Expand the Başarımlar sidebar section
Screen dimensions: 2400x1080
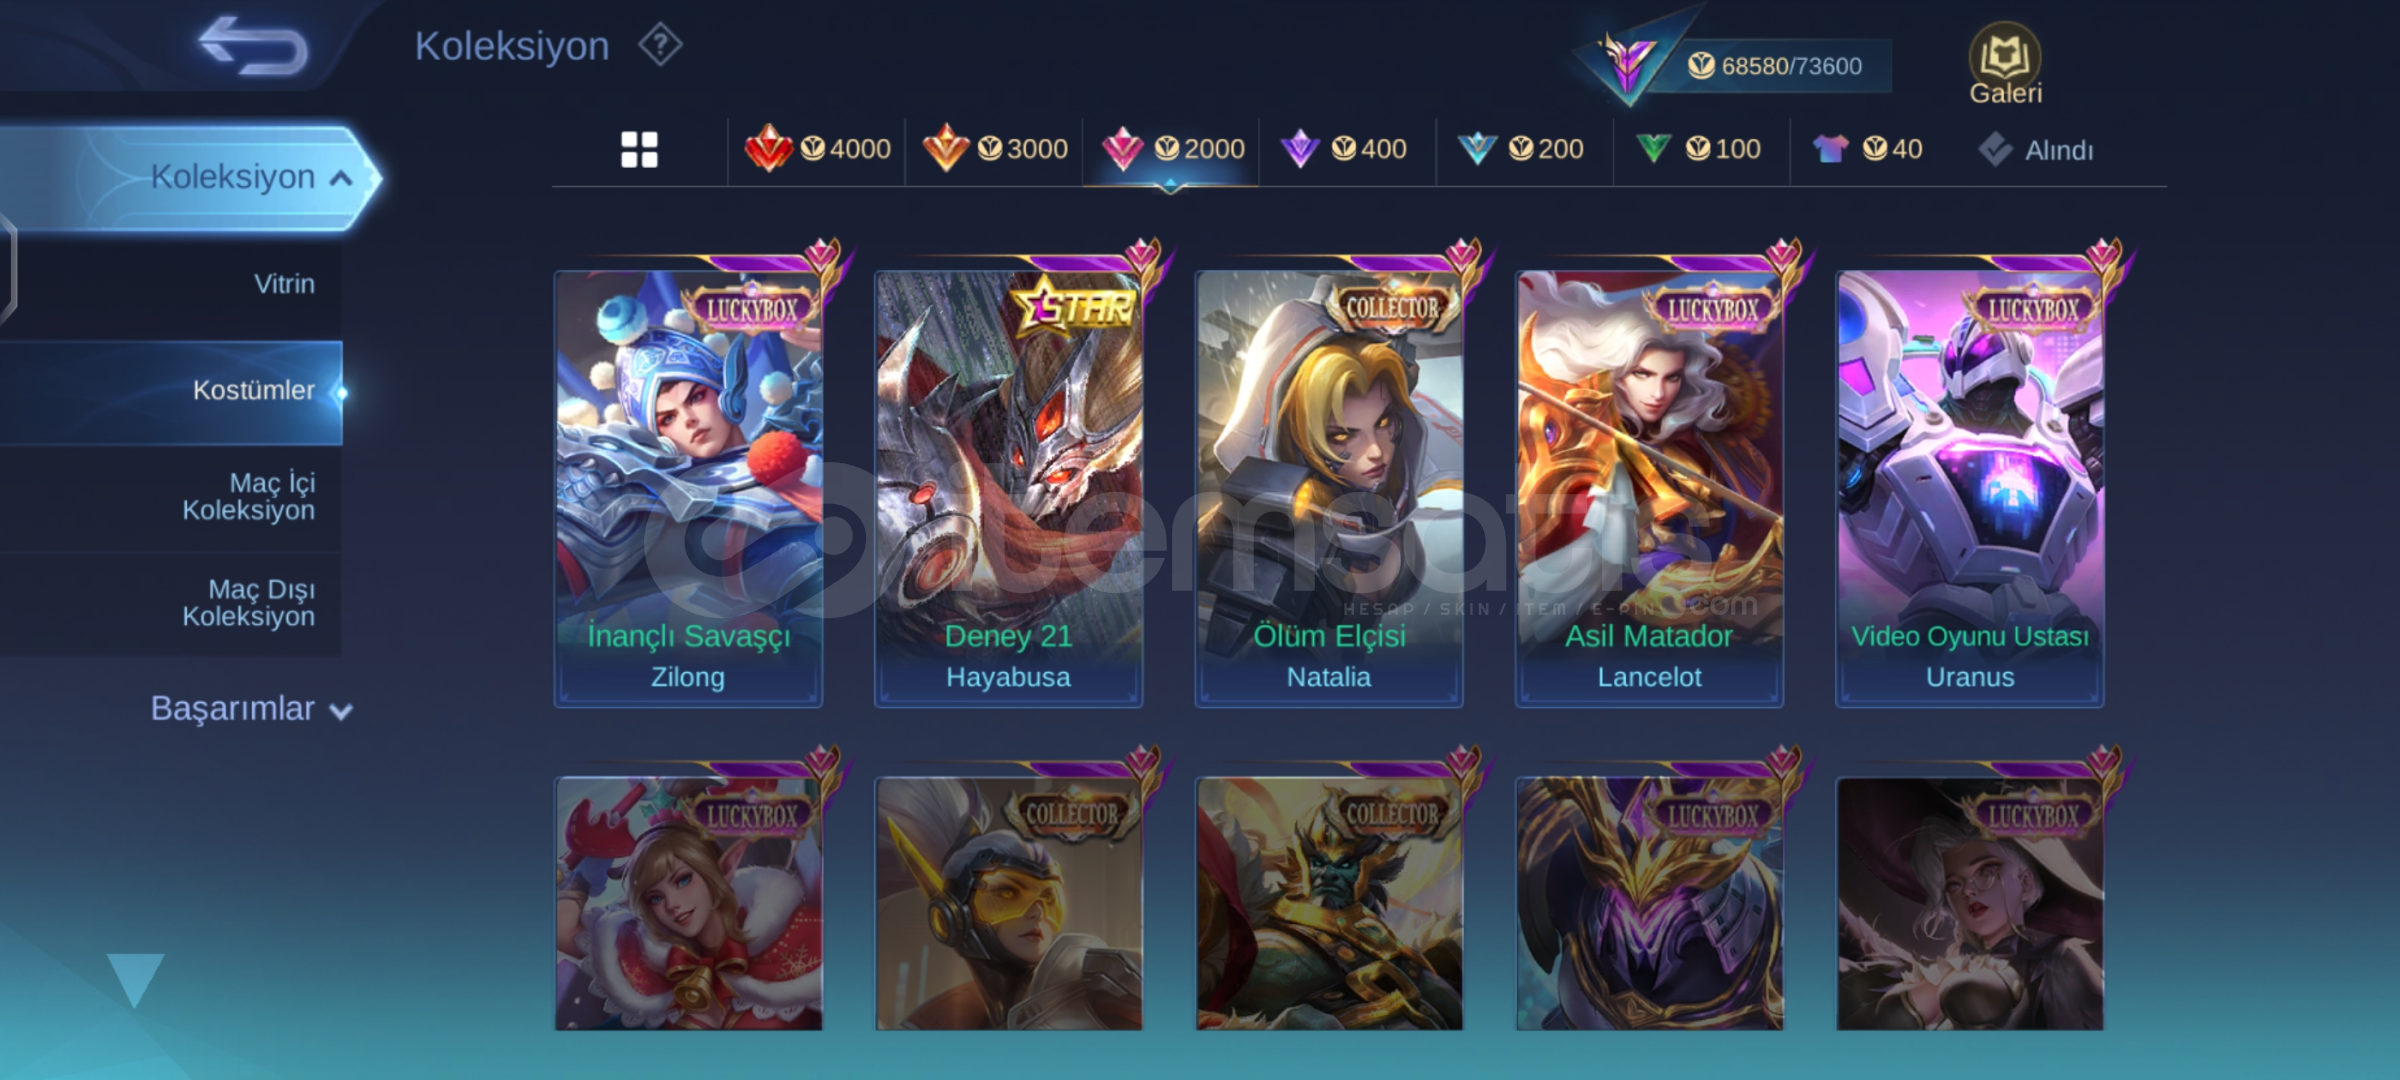tap(251, 709)
